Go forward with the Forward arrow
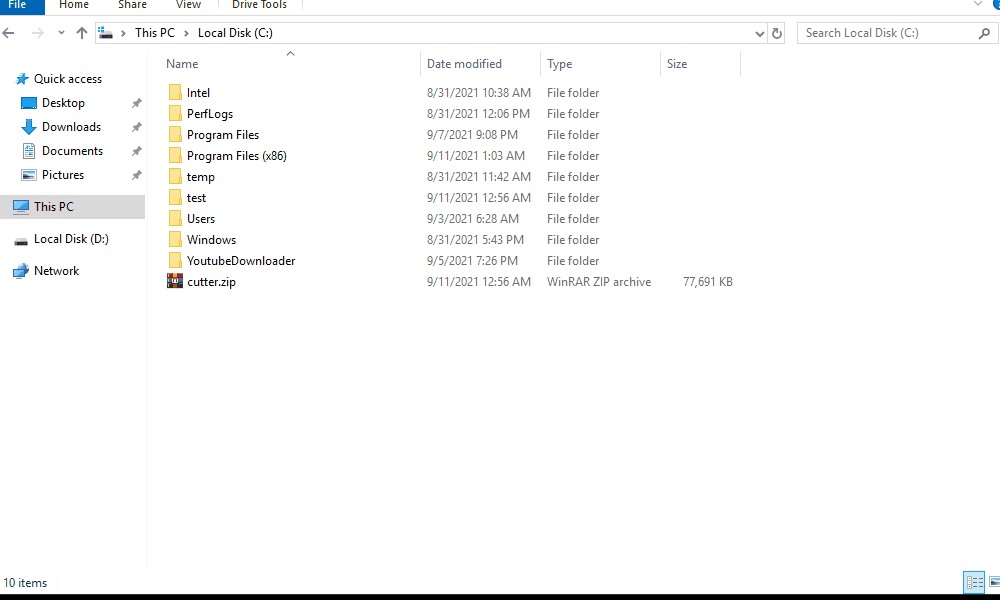The height and width of the screenshot is (600, 1000). [x=38, y=33]
